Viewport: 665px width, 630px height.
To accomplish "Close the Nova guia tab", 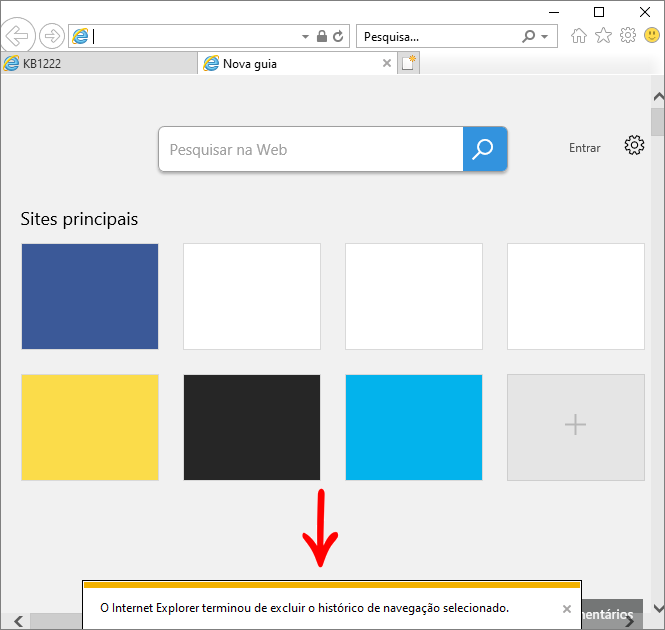I will pyautogui.click(x=387, y=63).
